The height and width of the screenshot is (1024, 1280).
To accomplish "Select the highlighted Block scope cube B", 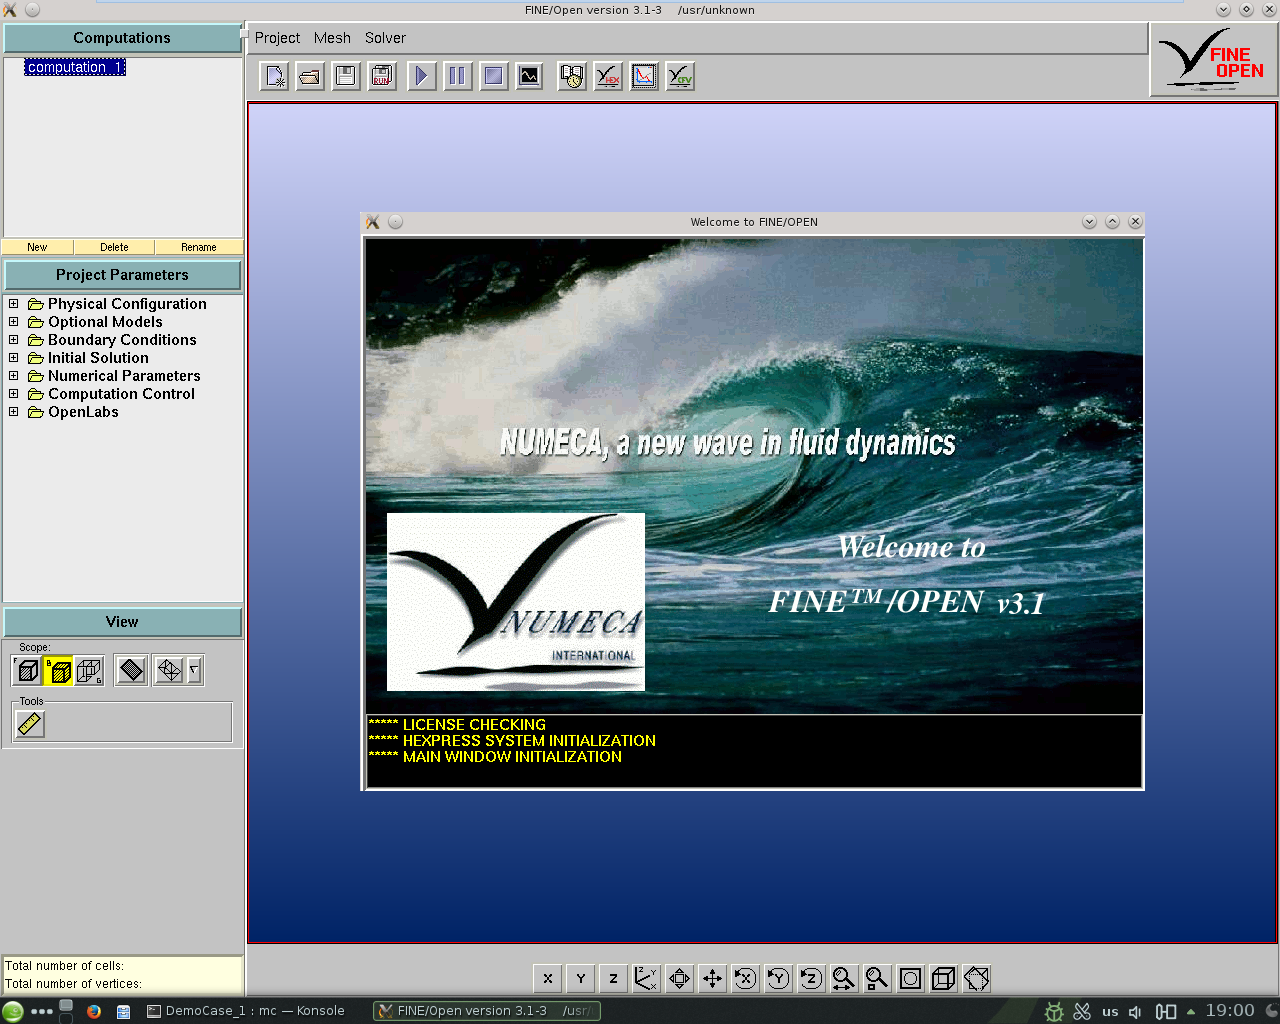I will pyautogui.click(x=59, y=670).
